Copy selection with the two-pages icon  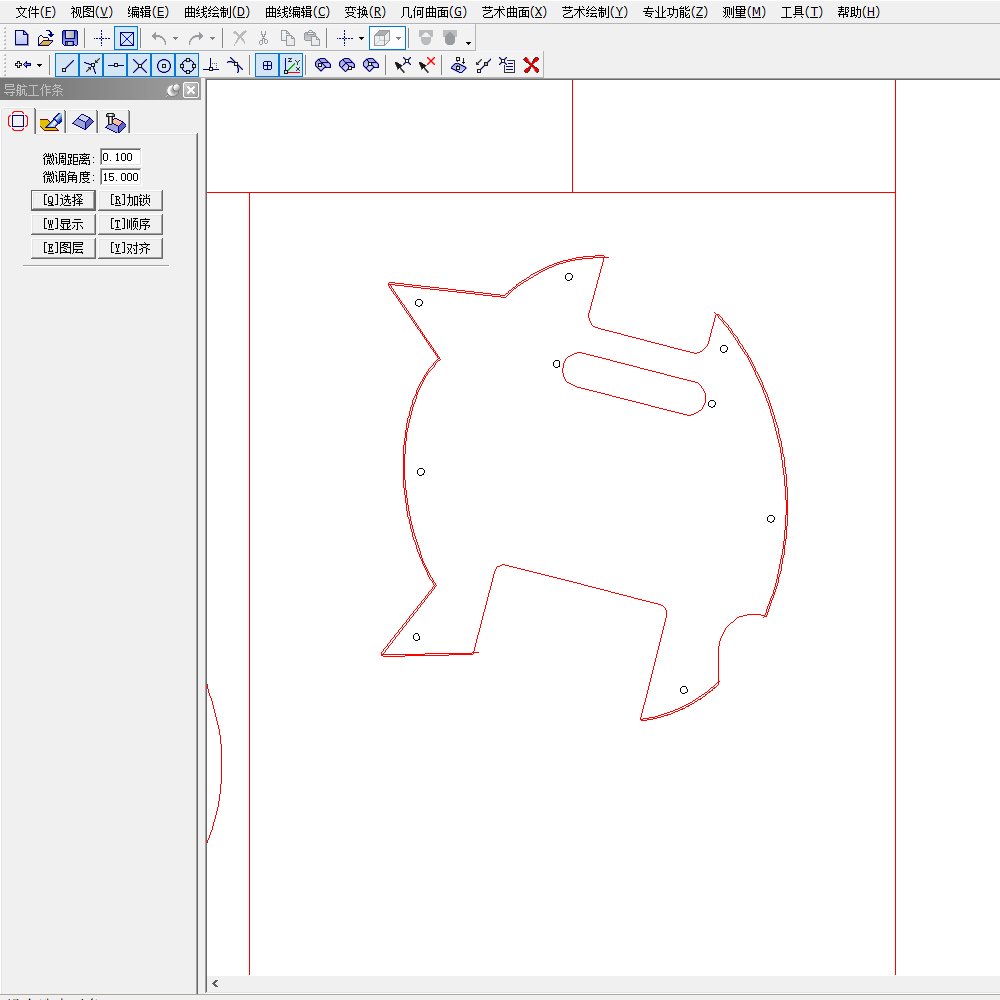tap(288, 38)
